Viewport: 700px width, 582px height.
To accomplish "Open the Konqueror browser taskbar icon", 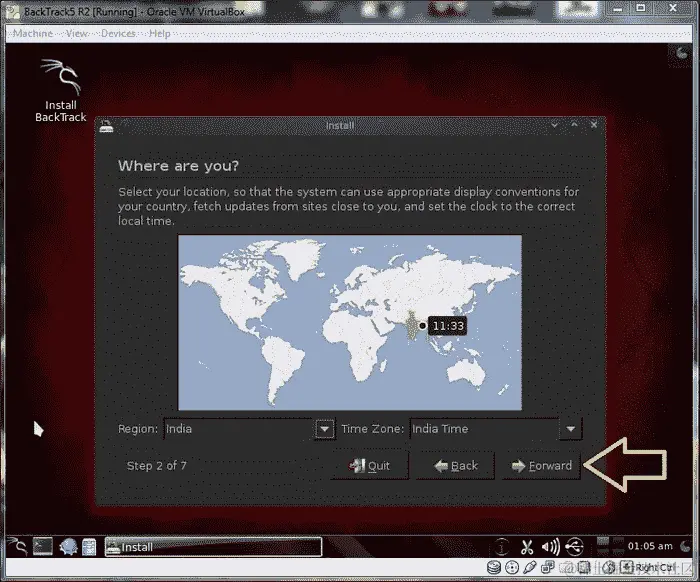I will (68, 547).
